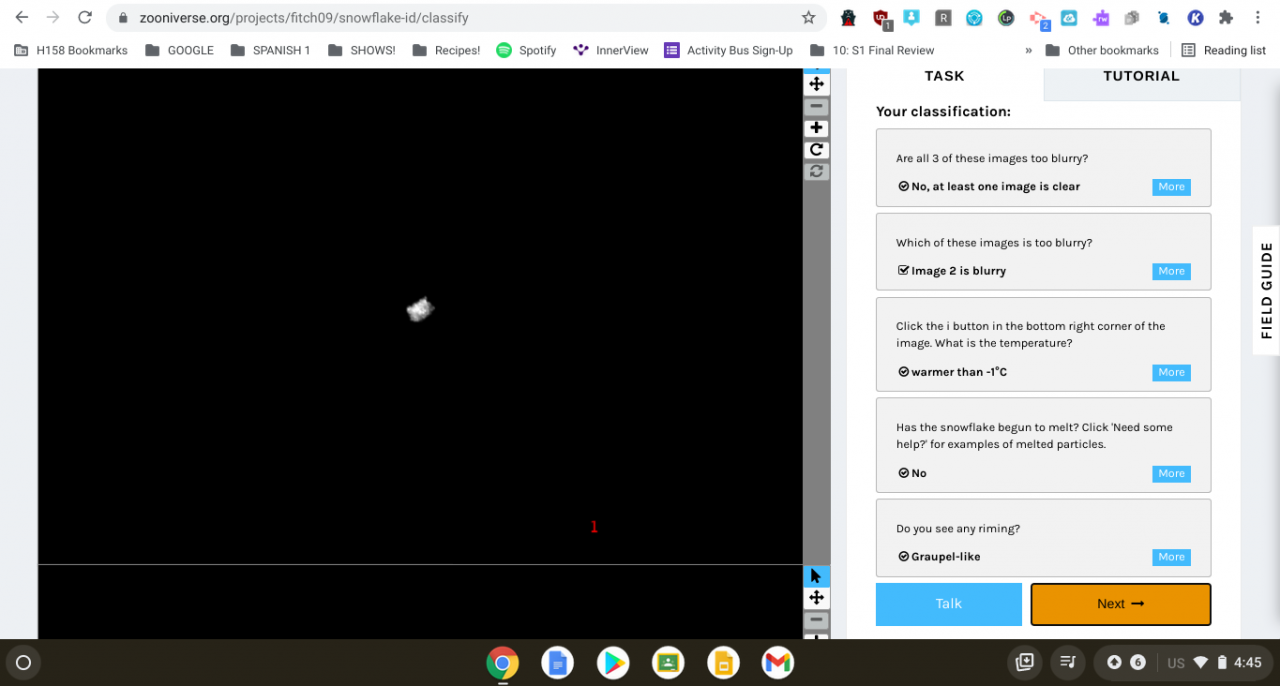Open the Other bookmarks folder

point(1102,50)
